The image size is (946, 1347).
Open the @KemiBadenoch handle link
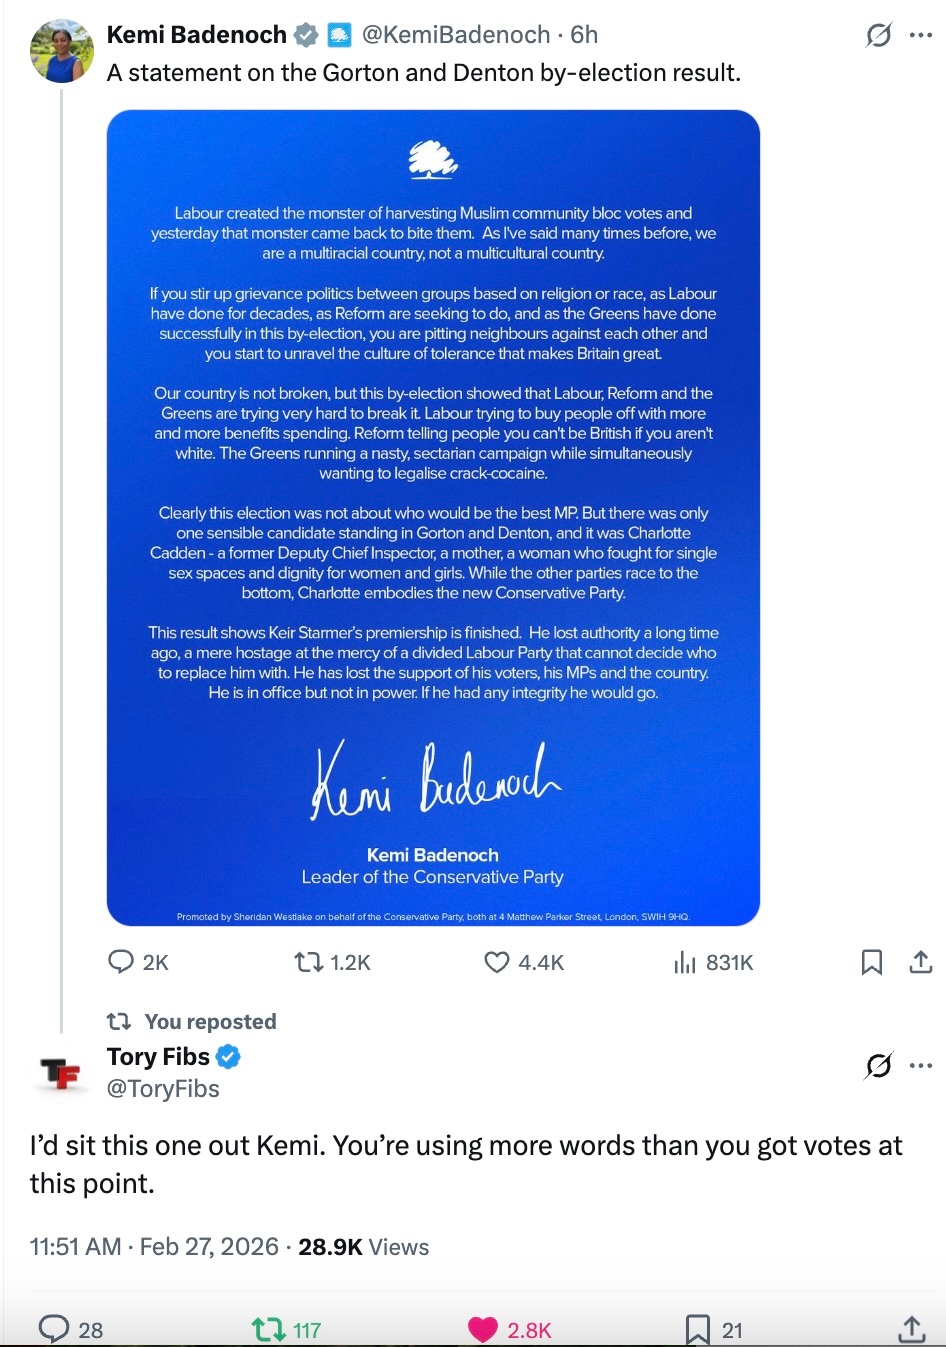[x=455, y=35]
